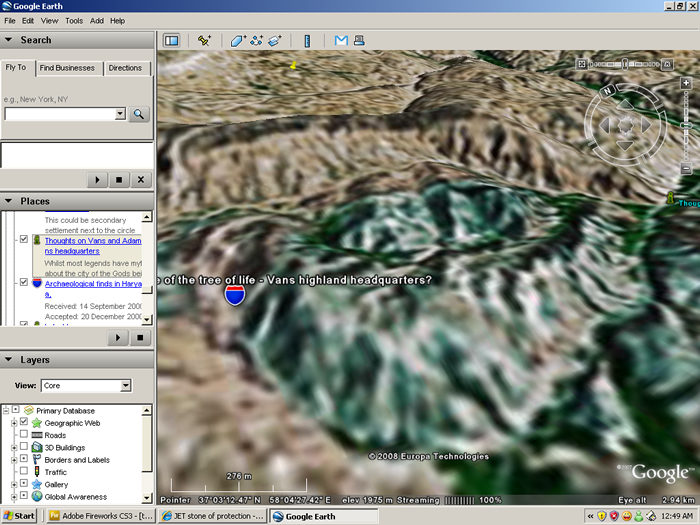Click the tilt top-down view button
700x525 pixels.
tap(582, 64)
